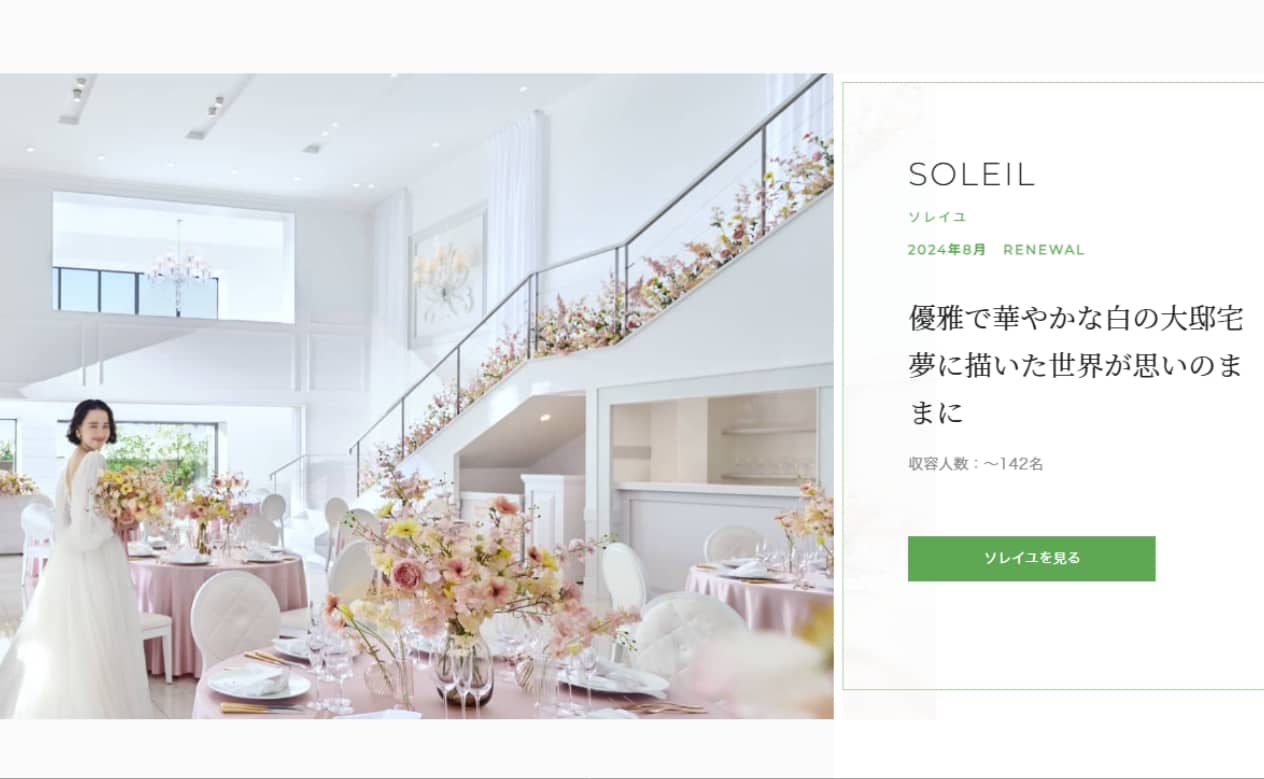The height and width of the screenshot is (779, 1264).
Task: Click the wine glasses on front table
Action: [330, 665]
